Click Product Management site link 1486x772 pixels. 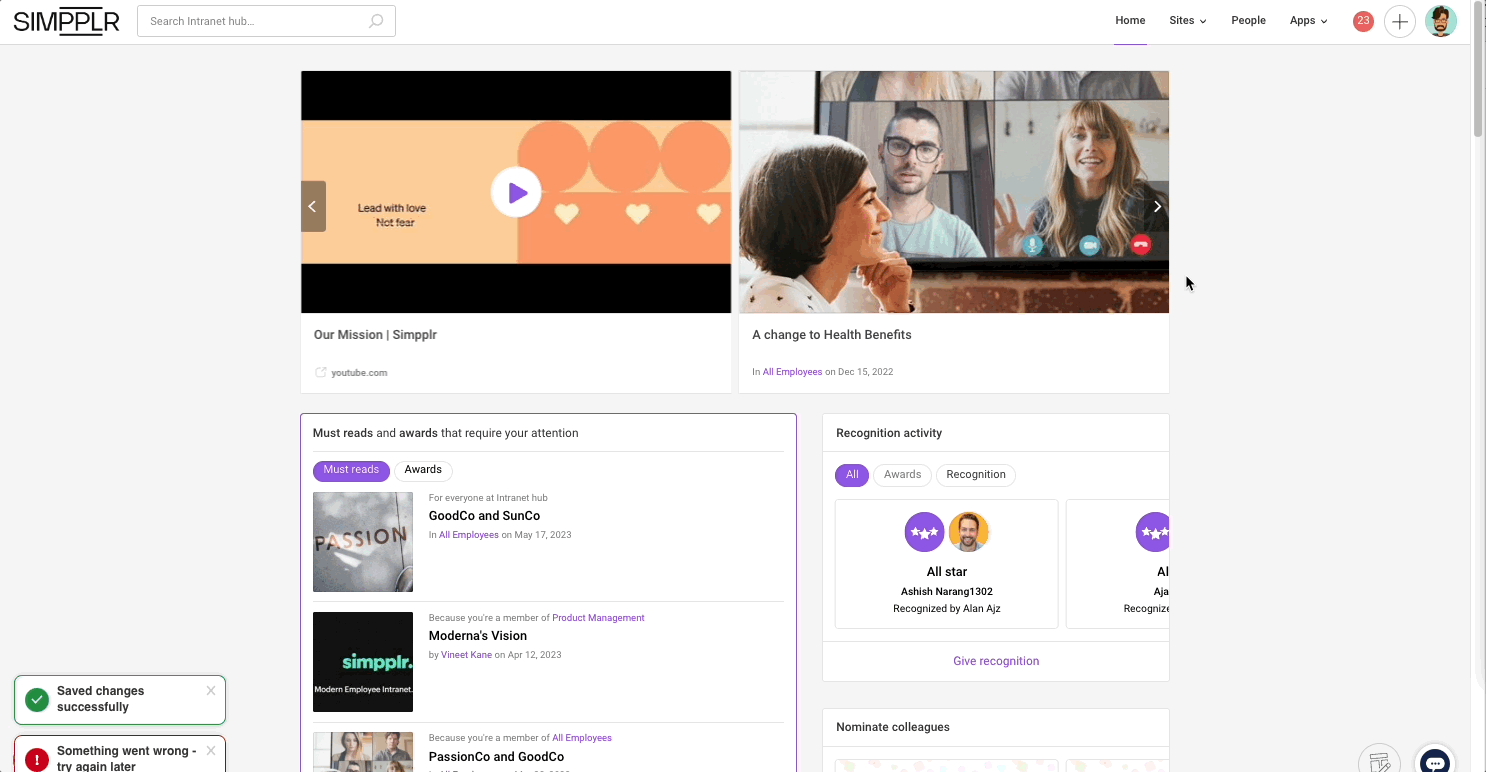point(598,618)
